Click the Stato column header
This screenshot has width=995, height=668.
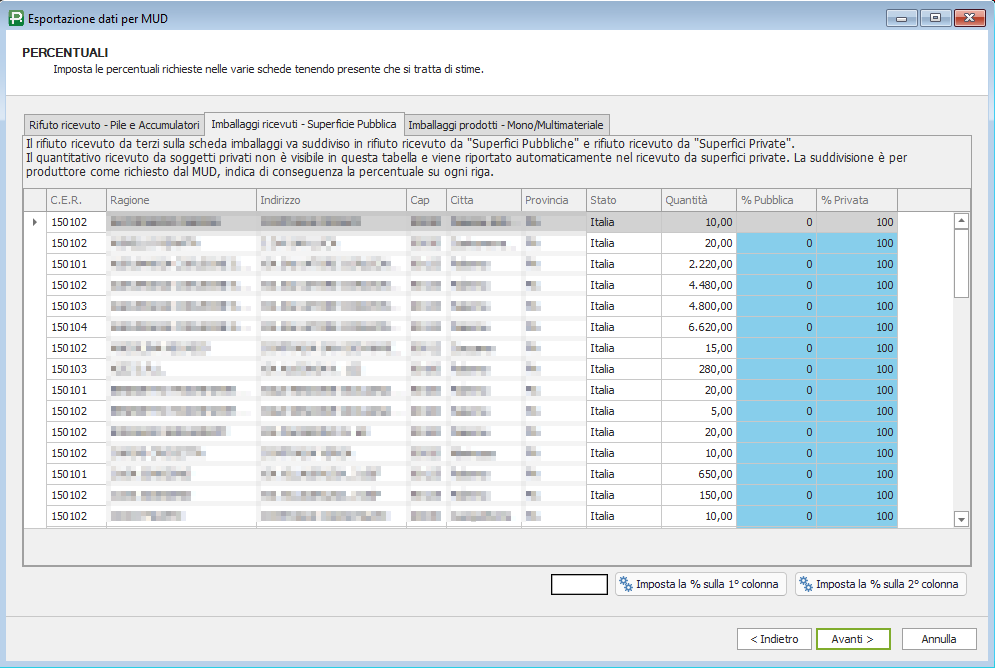pyautogui.click(x=623, y=200)
